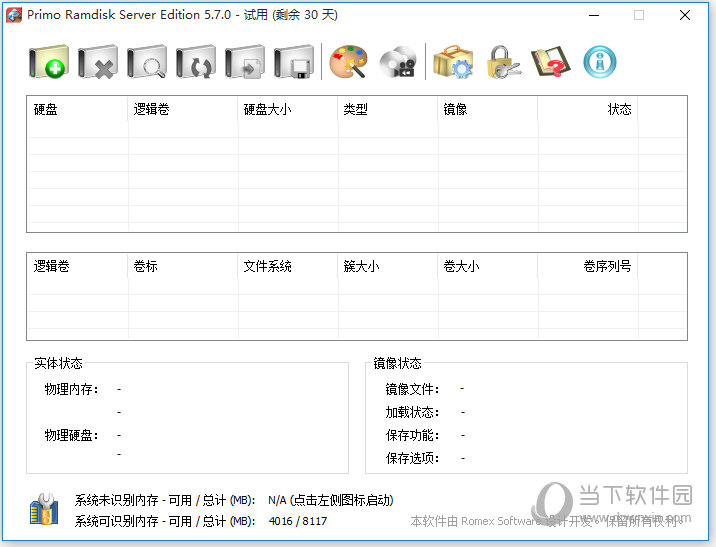Open help book with question mark
Viewport: 716px width, 547px height.
coord(551,62)
